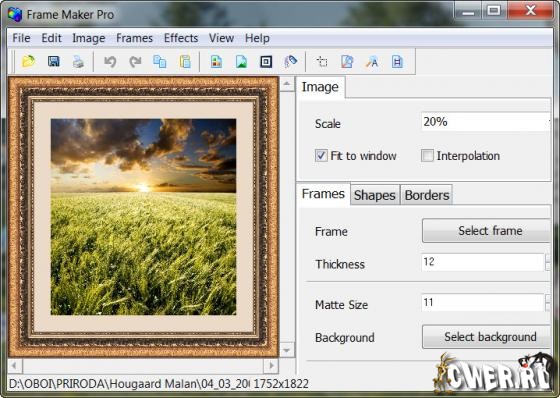Disable the Fit to window checkbox
The height and width of the screenshot is (398, 560).
tap(321, 155)
